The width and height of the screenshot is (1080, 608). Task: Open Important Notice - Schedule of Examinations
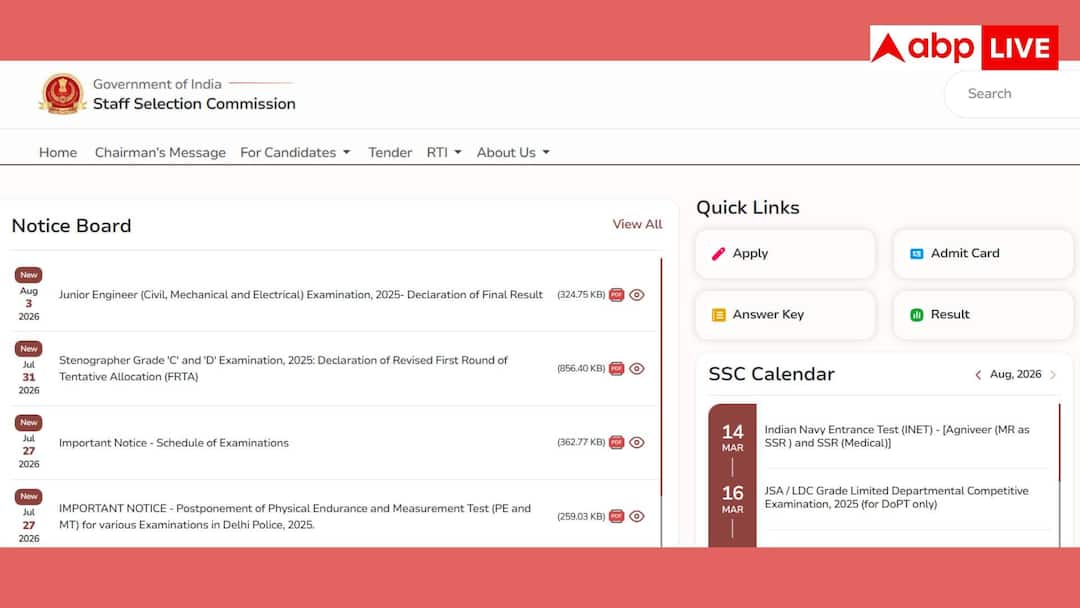[174, 443]
